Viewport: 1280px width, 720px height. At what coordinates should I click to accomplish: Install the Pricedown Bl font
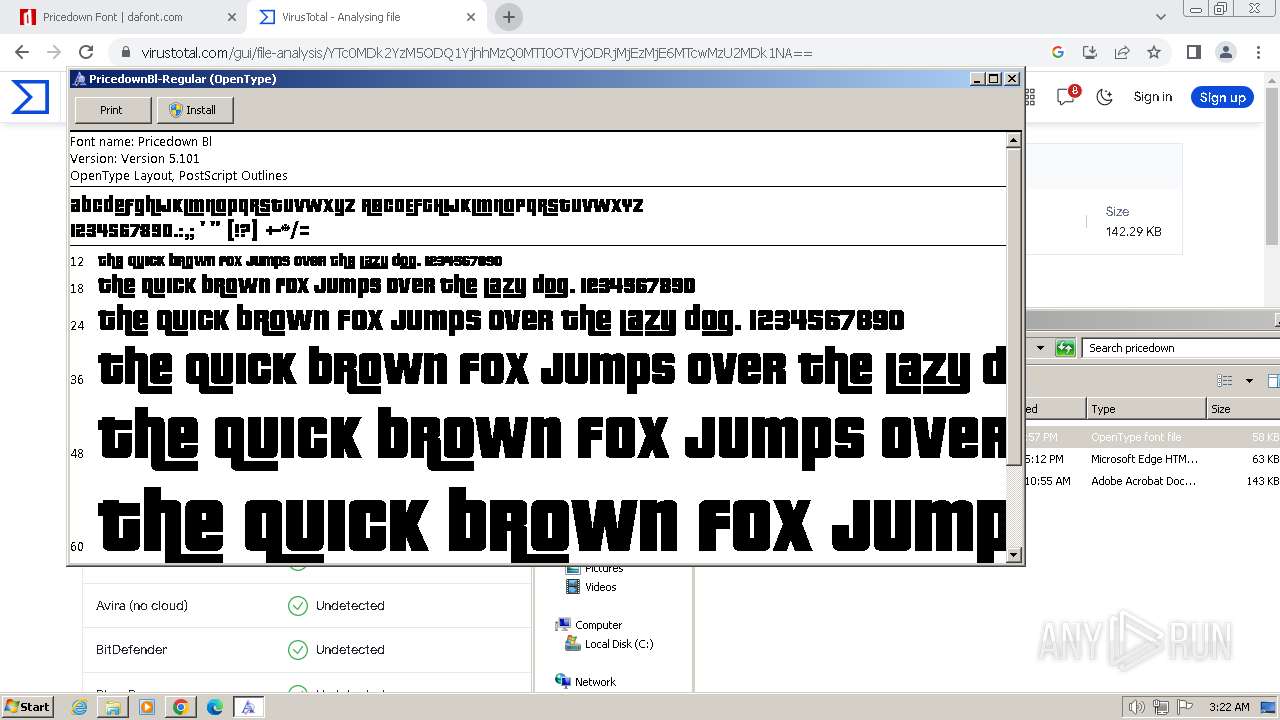(x=195, y=110)
